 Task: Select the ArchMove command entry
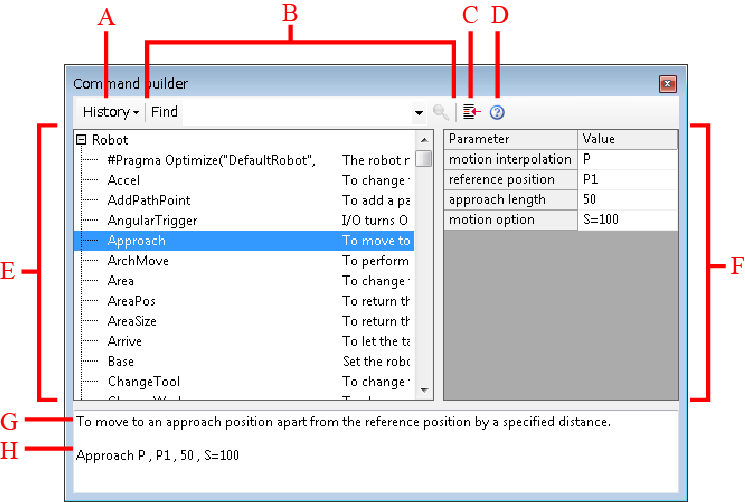[138, 261]
